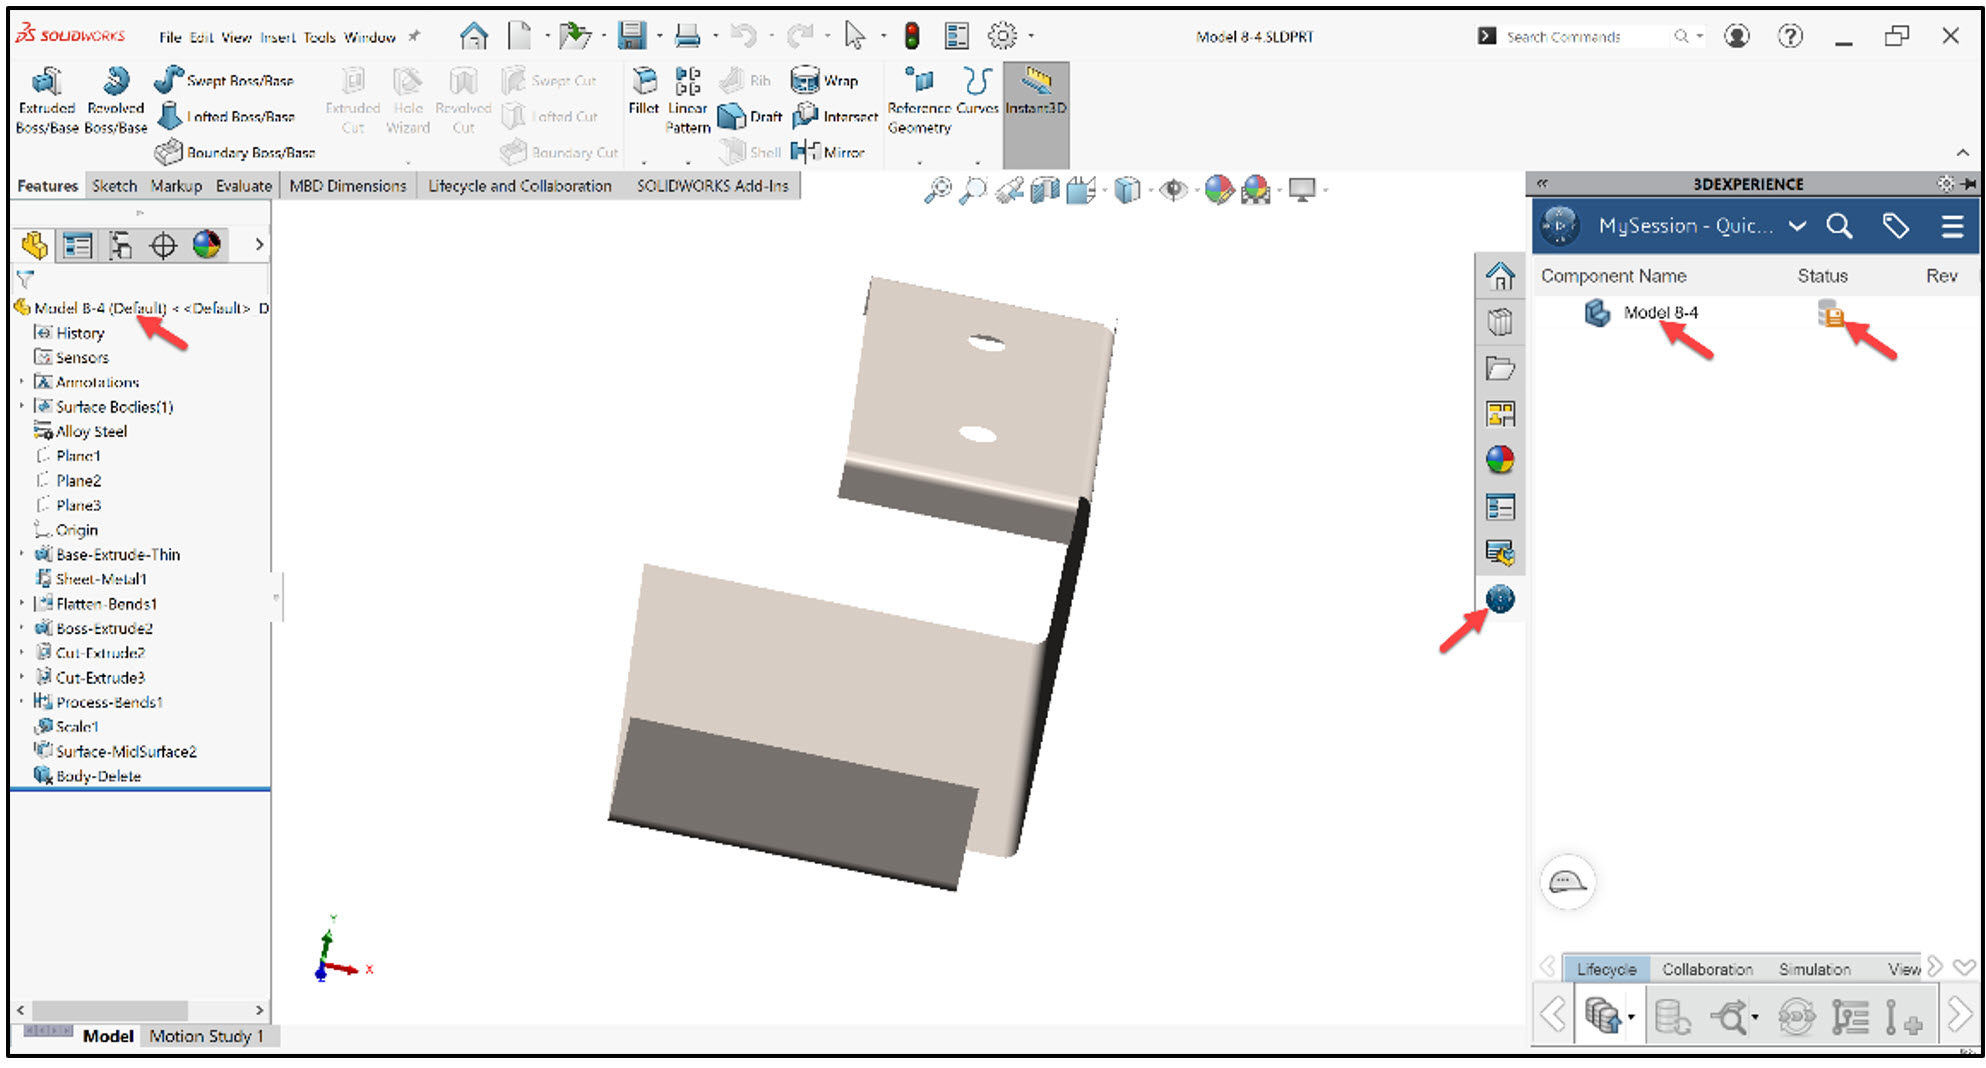
Task: Click the Edit Appearance sphere icon
Action: point(1218,189)
